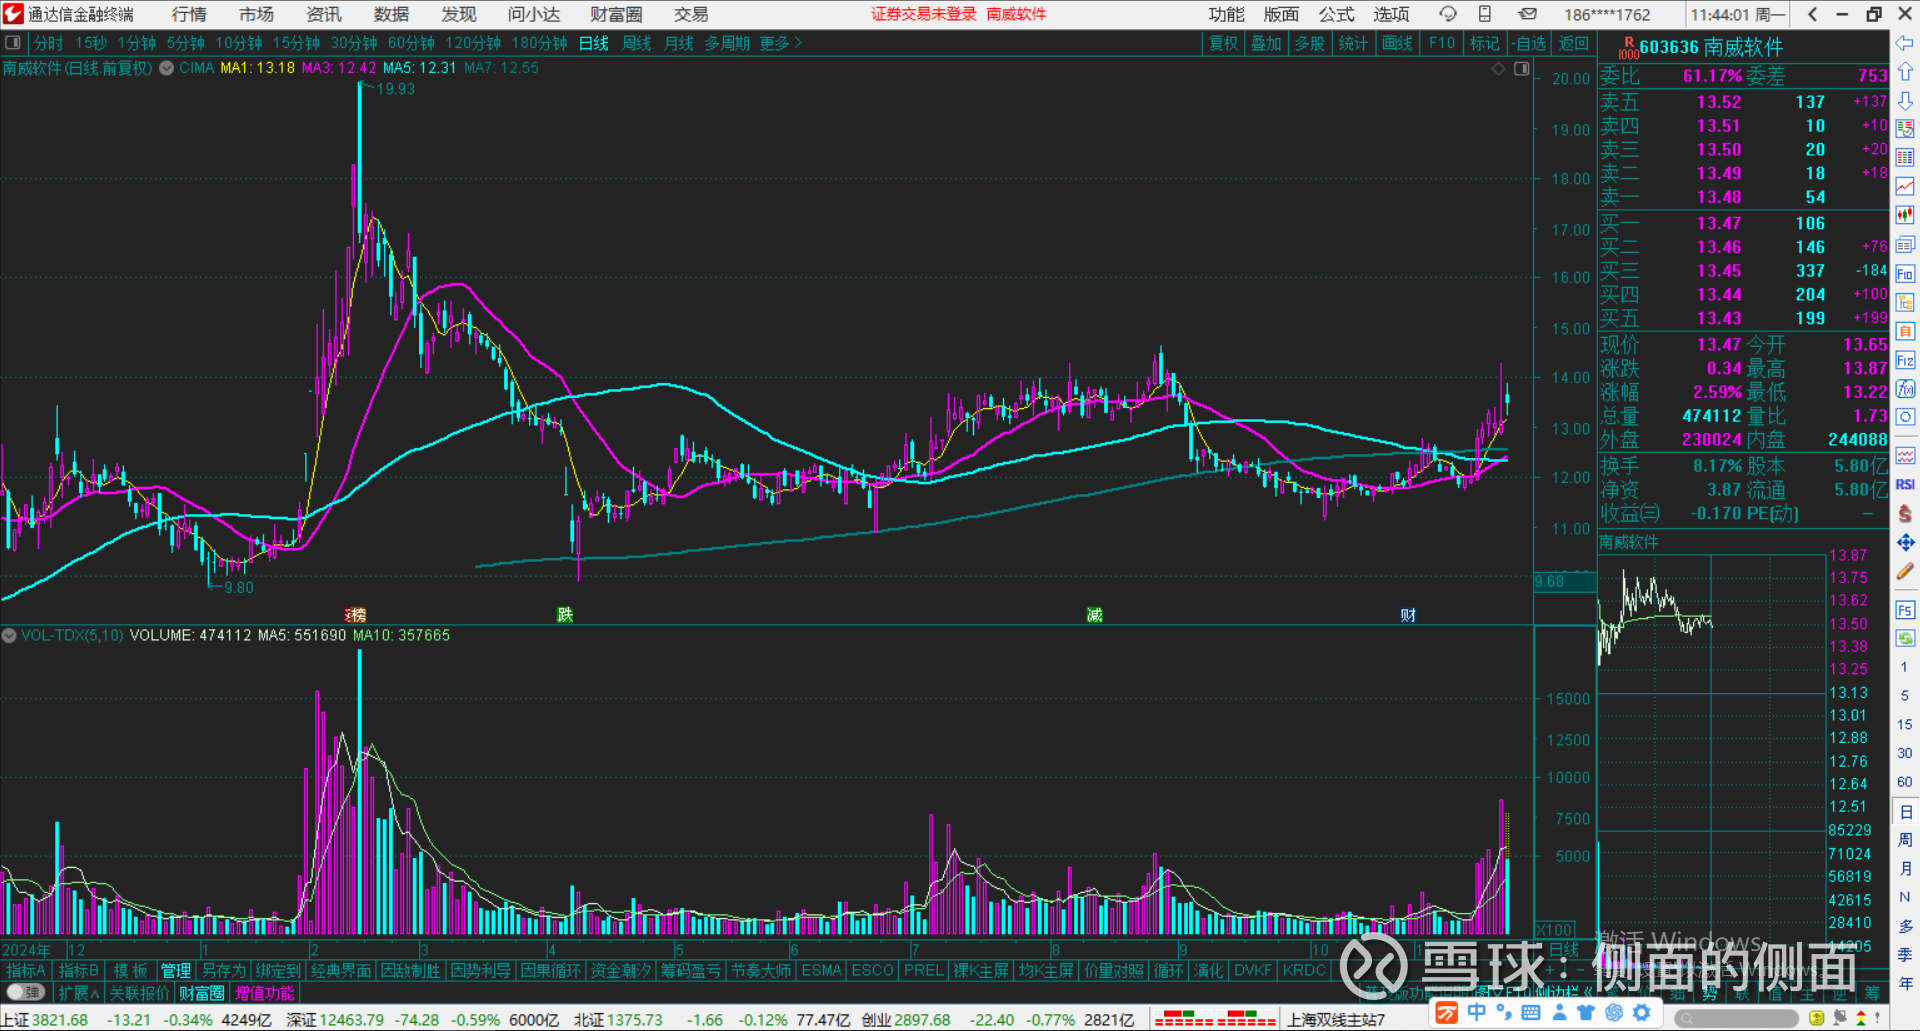The image size is (1920, 1031).
Task: Click the blue move cross icon
Action: [x=1905, y=542]
